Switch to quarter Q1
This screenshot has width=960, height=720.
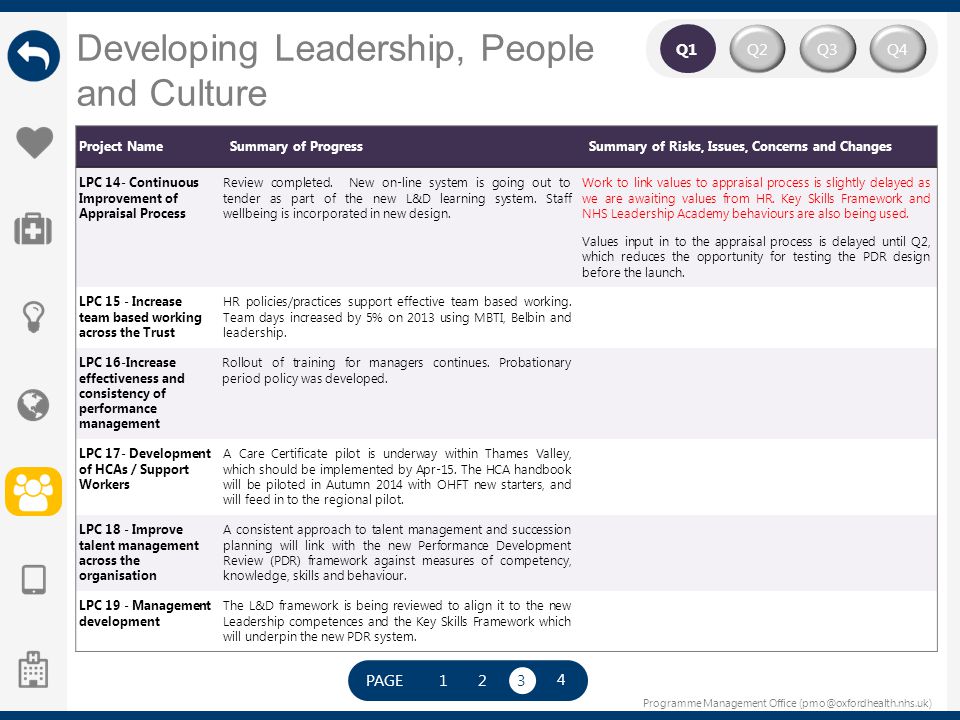click(x=687, y=49)
